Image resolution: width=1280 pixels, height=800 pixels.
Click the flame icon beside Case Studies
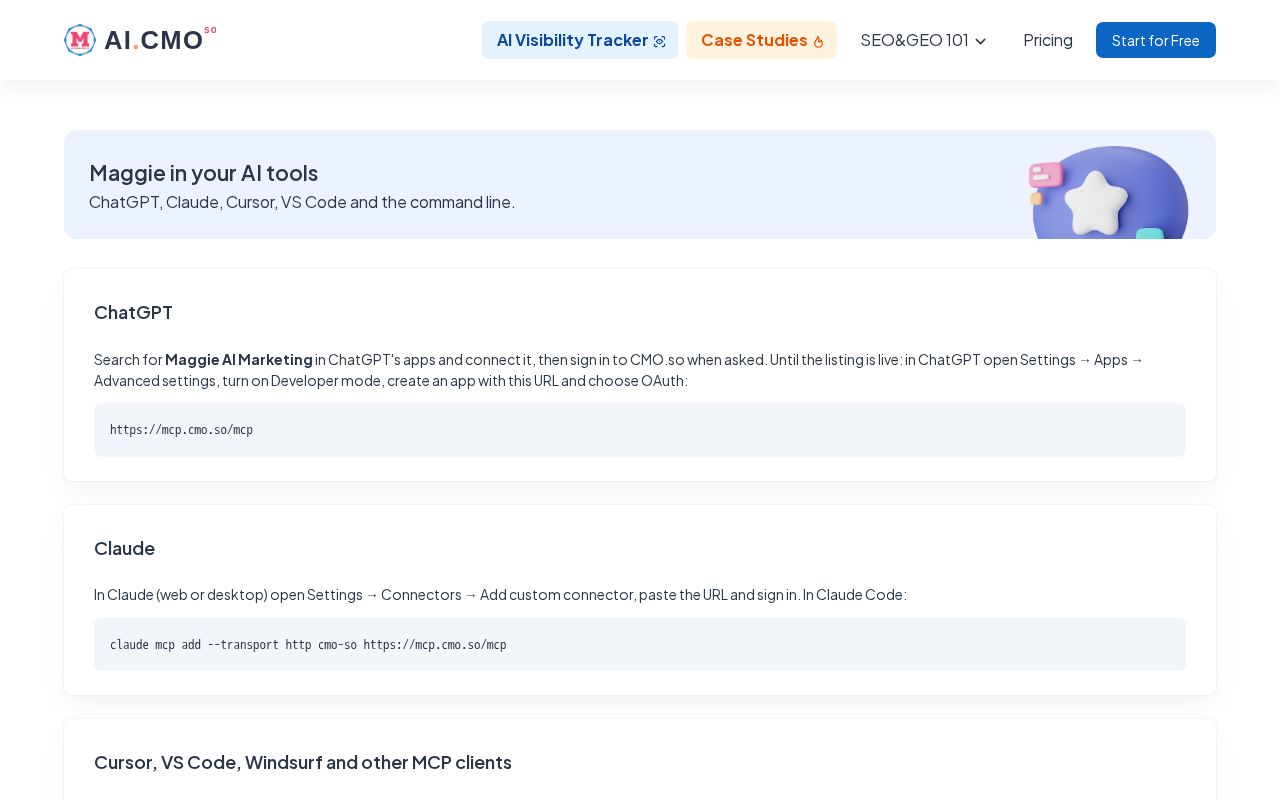pos(818,41)
